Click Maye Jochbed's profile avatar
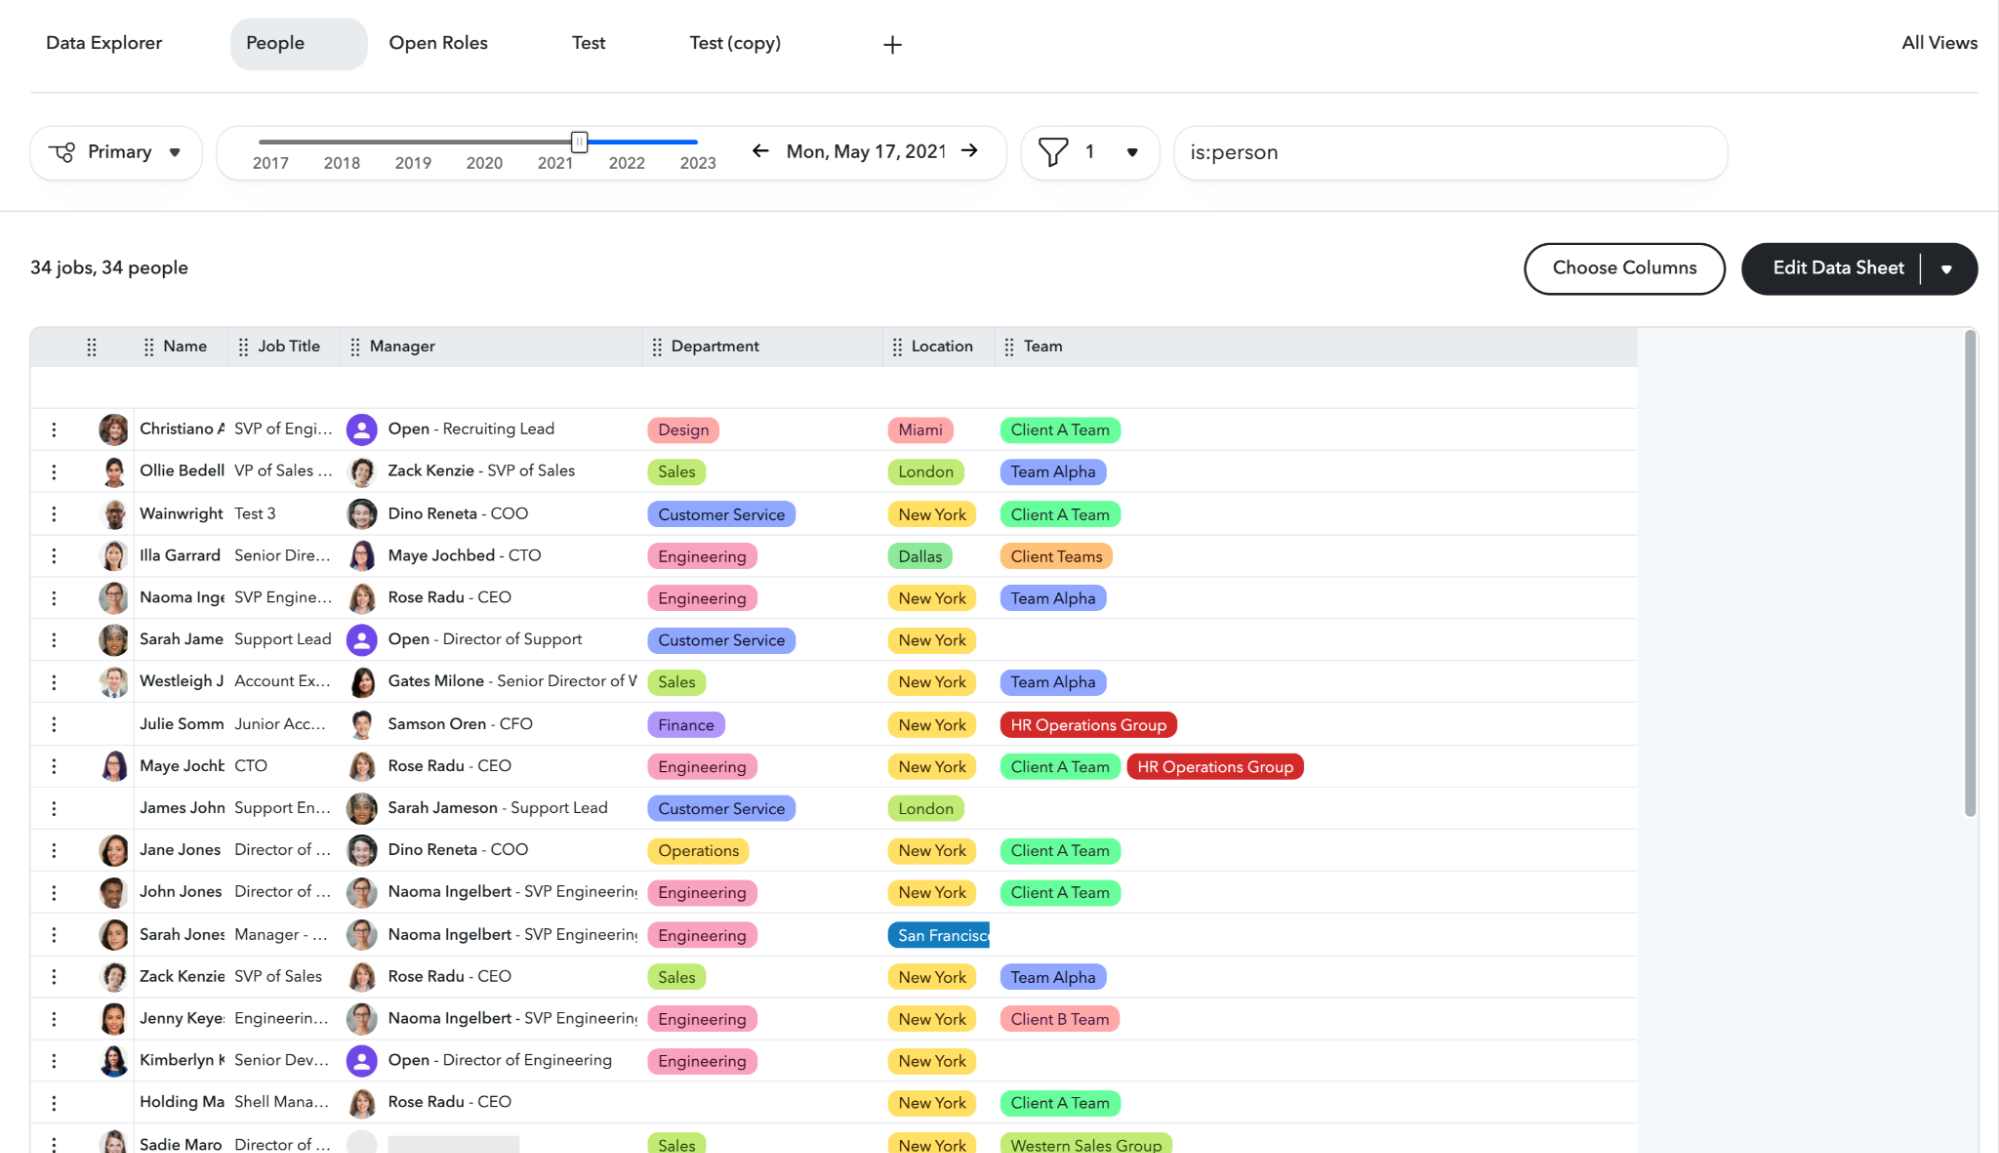 114,765
